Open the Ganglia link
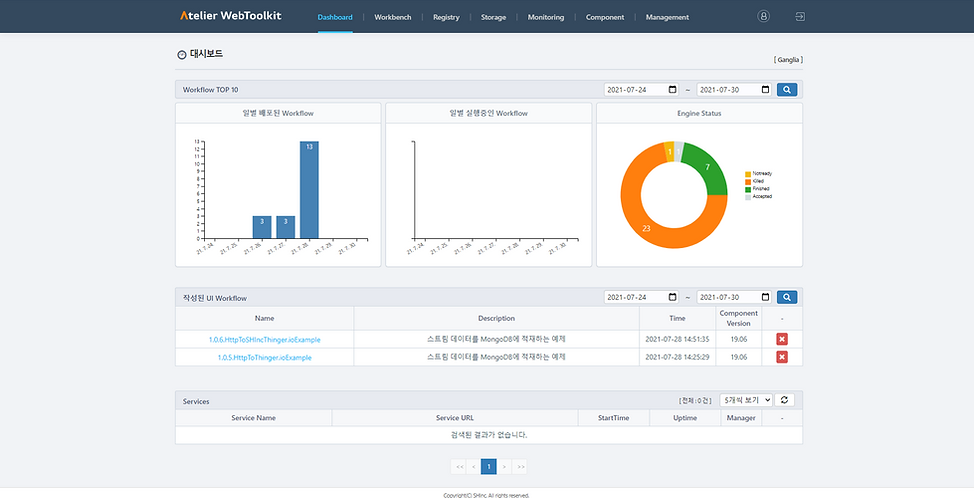 point(788,60)
